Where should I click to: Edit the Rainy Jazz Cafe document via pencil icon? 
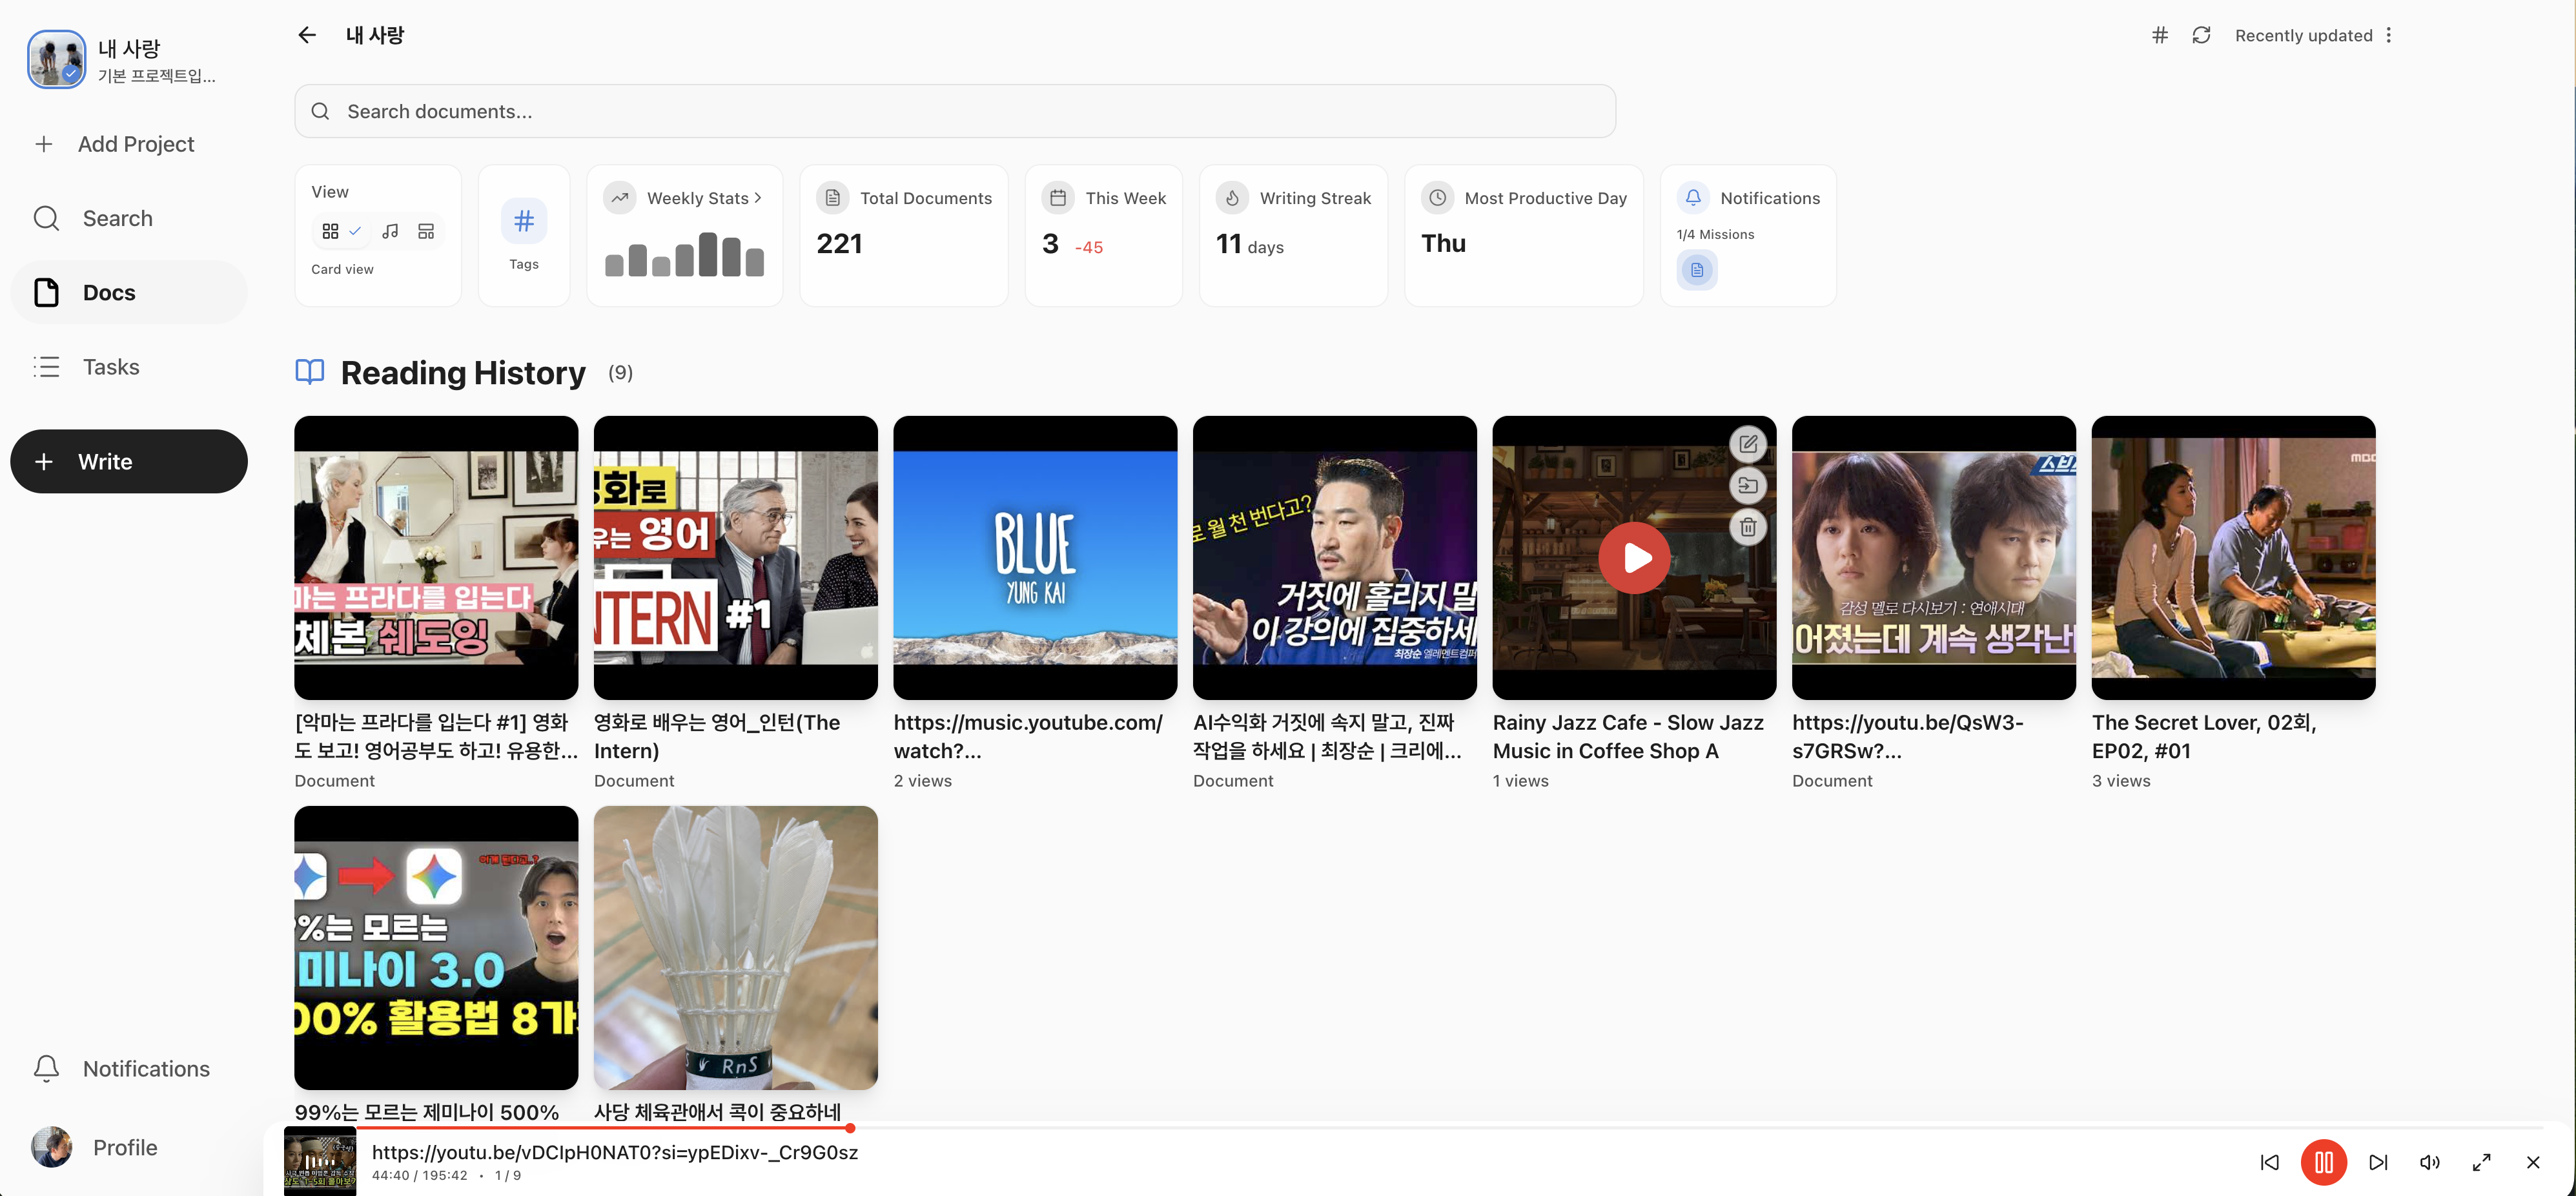1748,443
